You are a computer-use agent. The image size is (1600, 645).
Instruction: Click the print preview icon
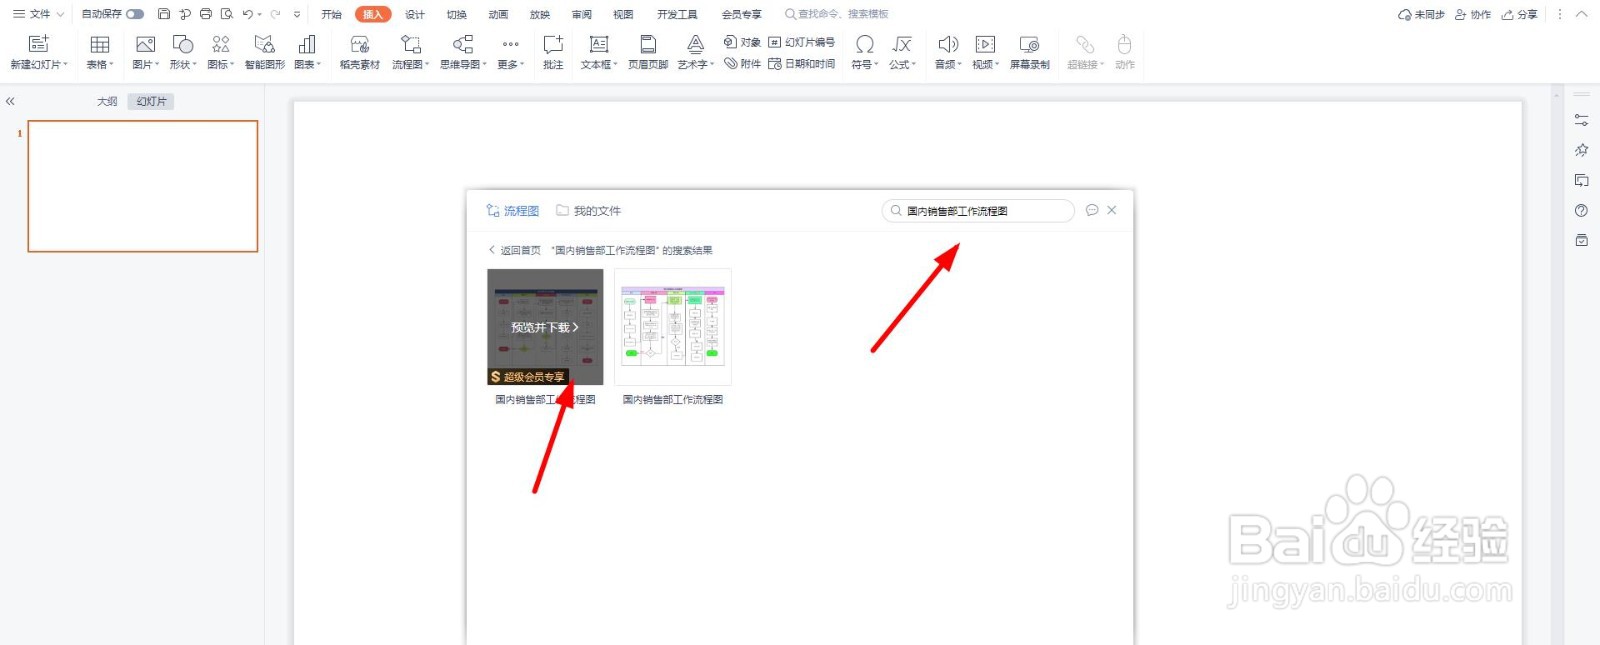(227, 14)
